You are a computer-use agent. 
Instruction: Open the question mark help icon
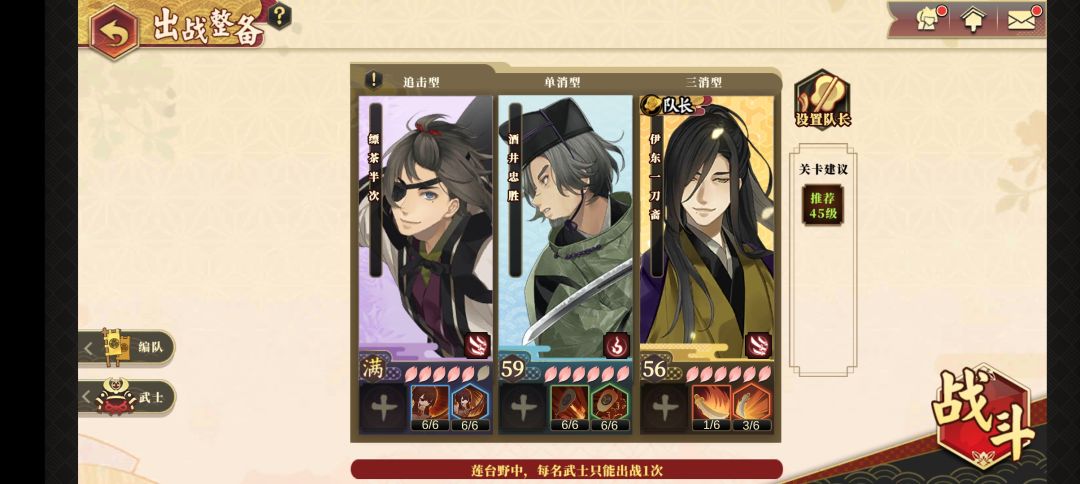click(x=278, y=16)
